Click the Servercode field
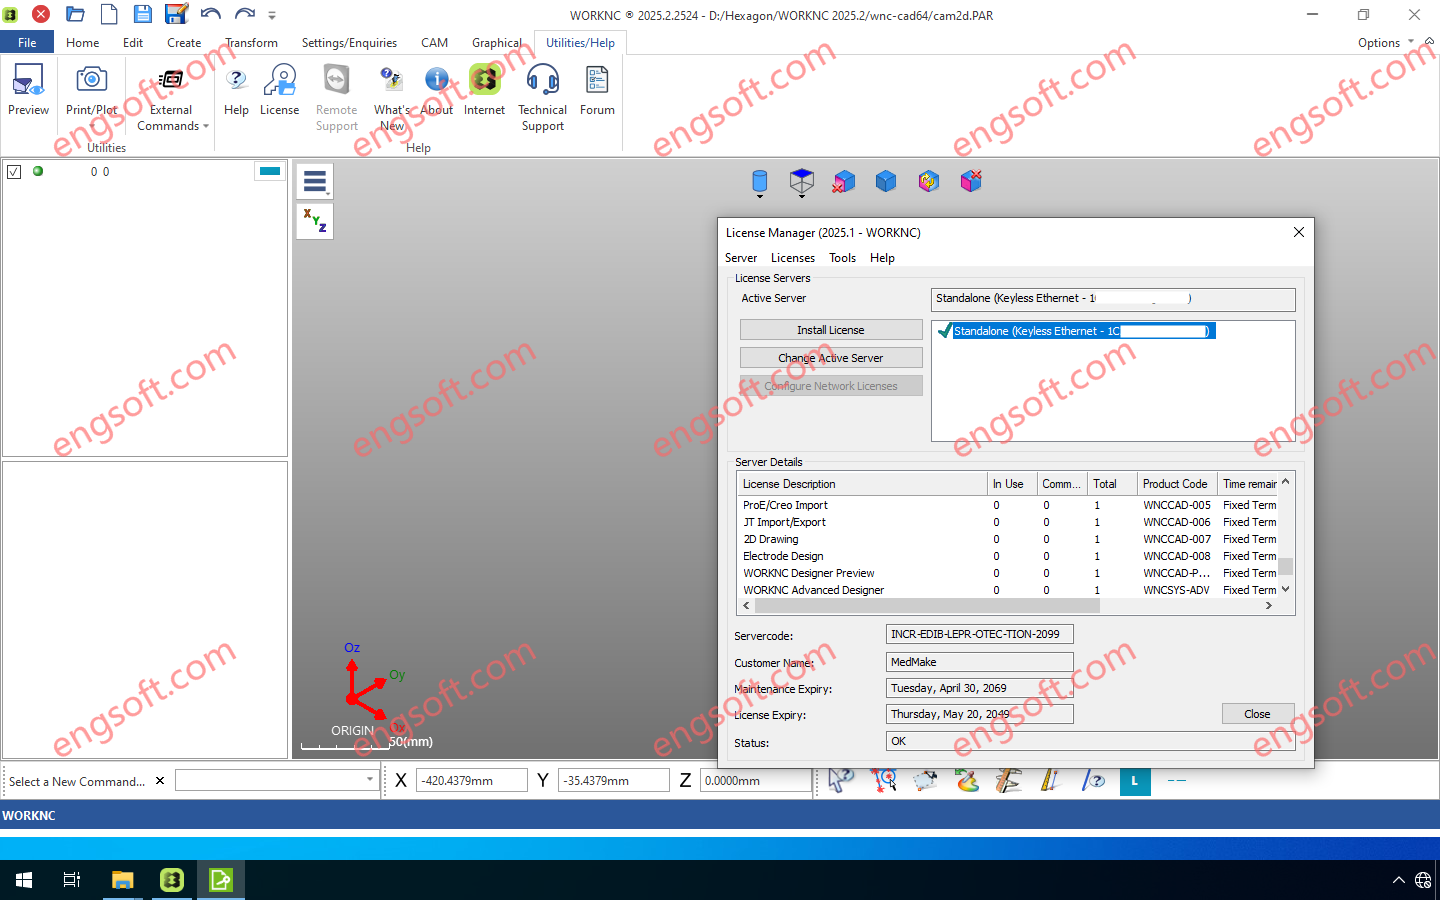Screen dimensions: 1441x901 point(980,634)
